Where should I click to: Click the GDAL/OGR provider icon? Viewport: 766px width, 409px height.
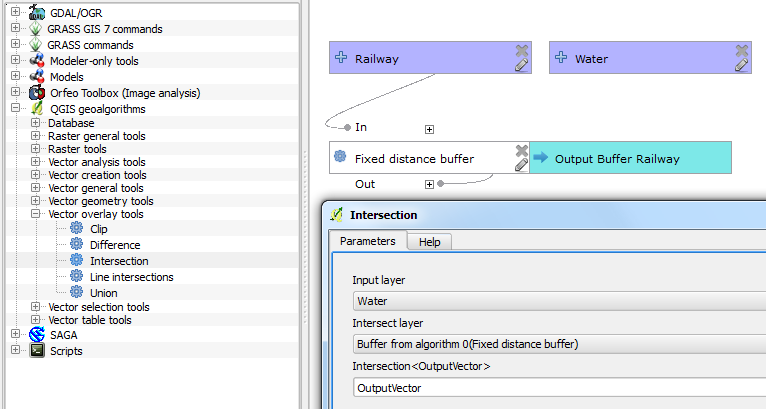click(37, 12)
